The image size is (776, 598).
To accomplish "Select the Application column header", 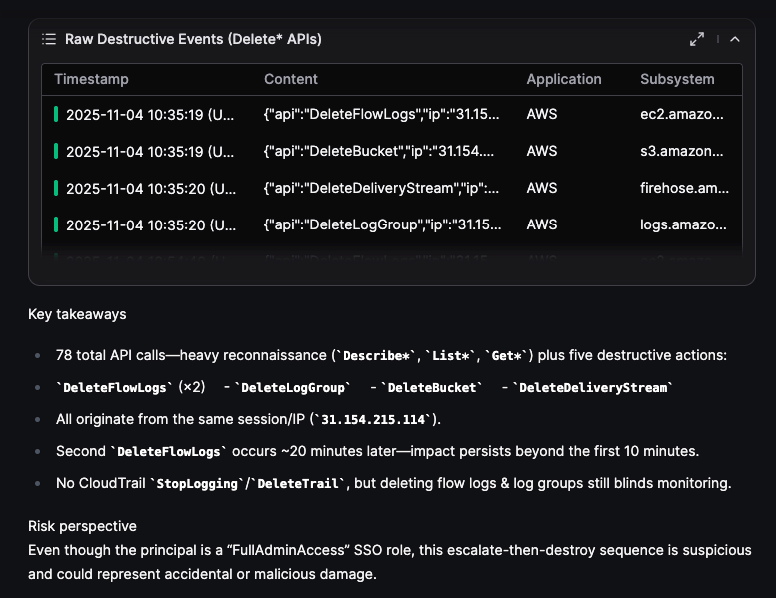I will click(564, 79).
